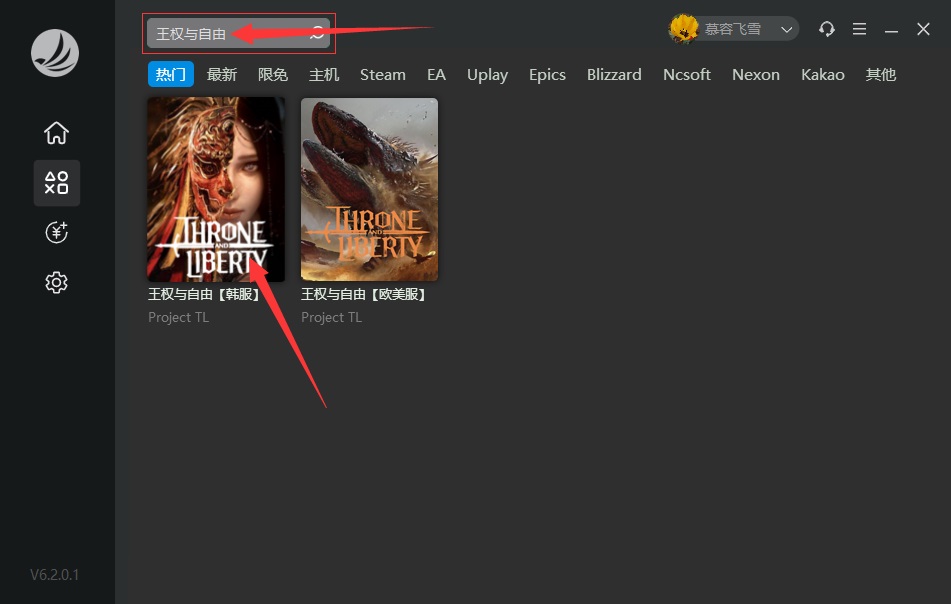Open the 其他 tab
The width and height of the screenshot is (951, 604).
881,75
